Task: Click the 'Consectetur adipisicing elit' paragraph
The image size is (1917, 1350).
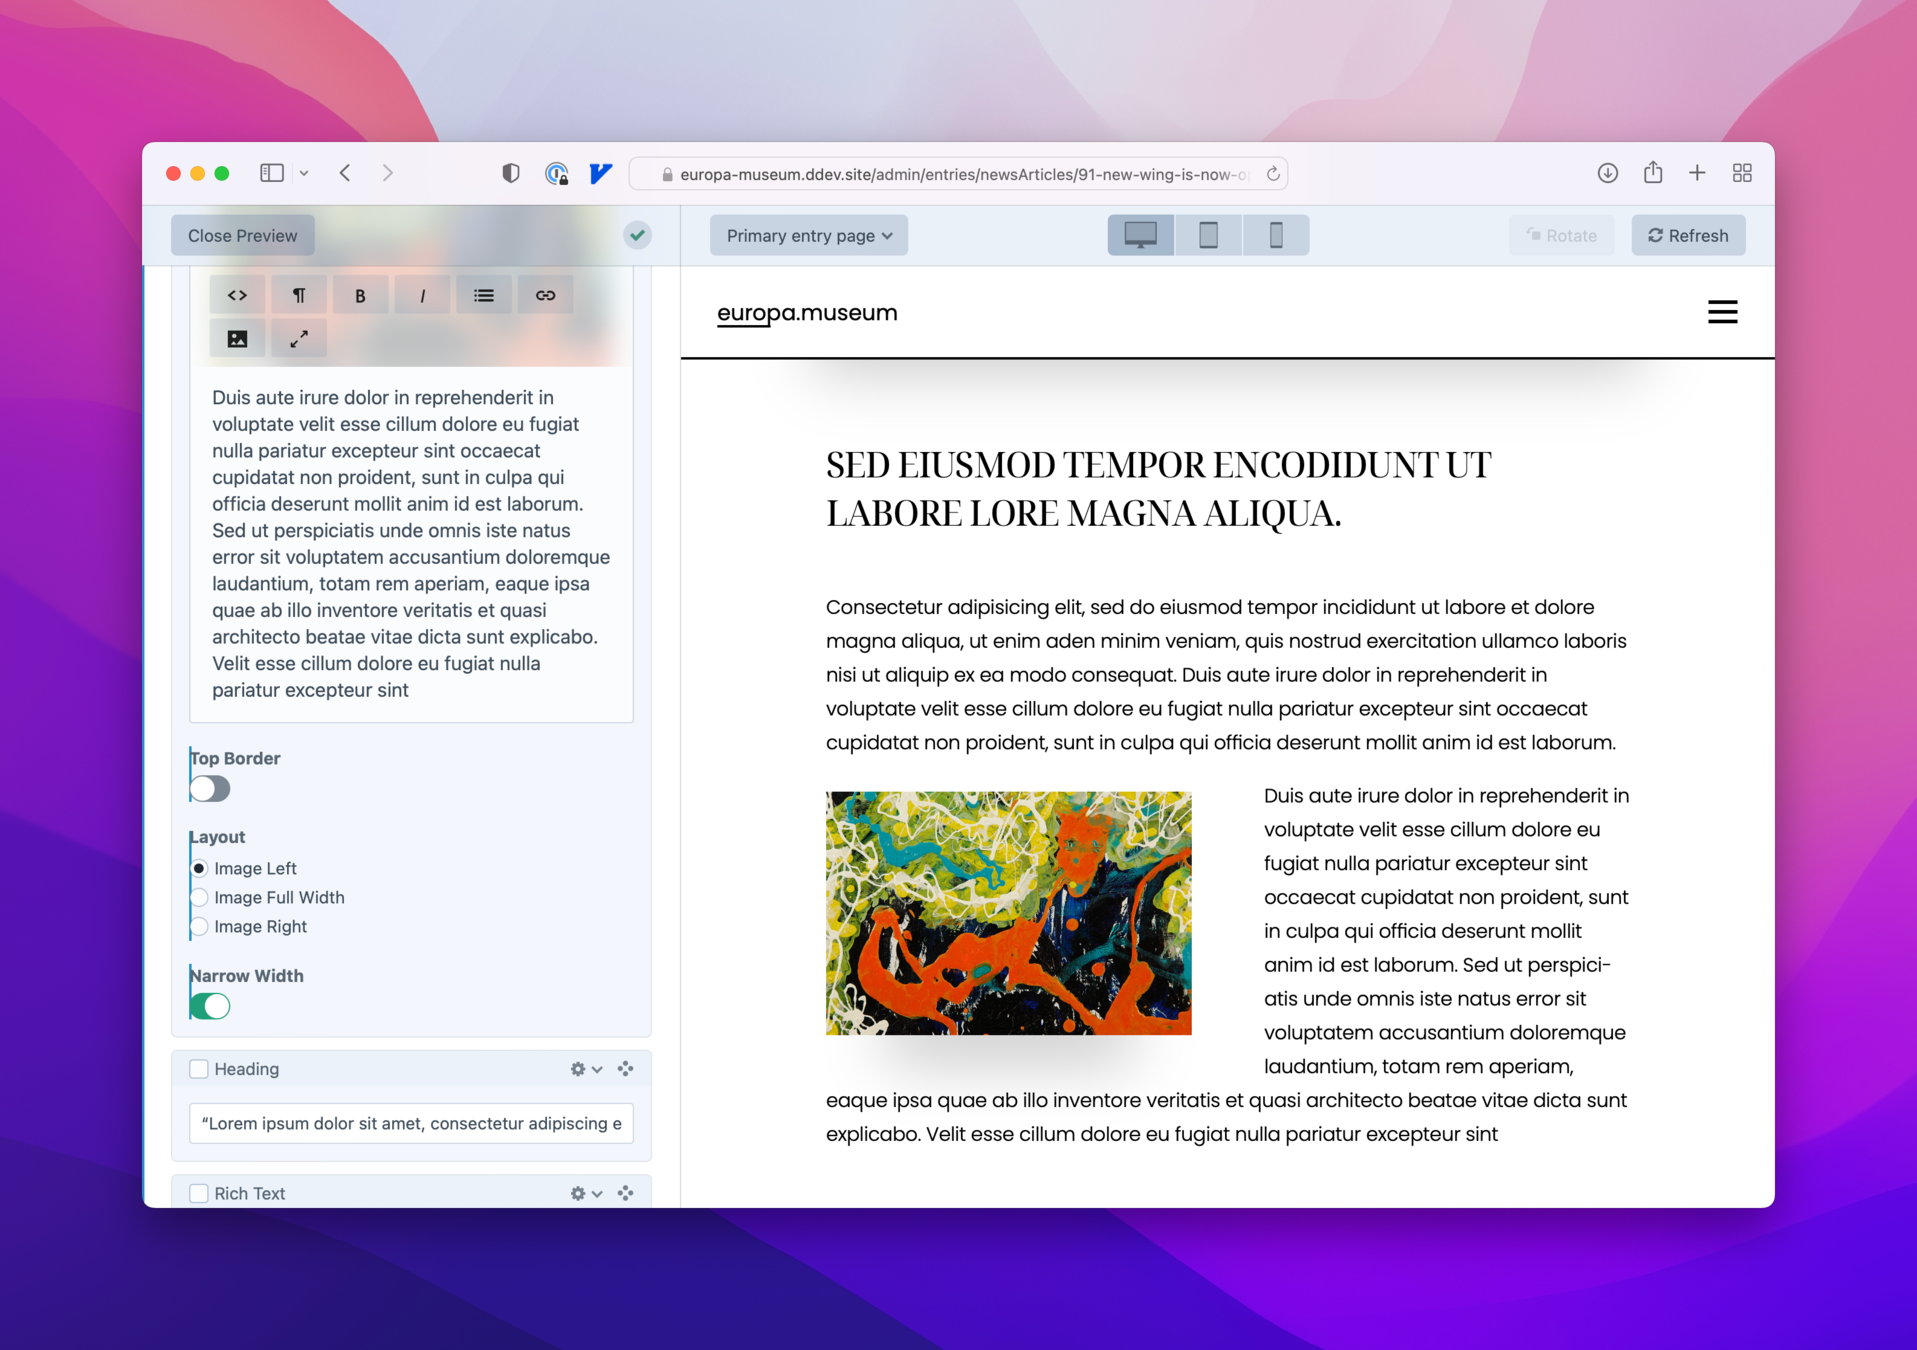Action: tap(1226, 674)
